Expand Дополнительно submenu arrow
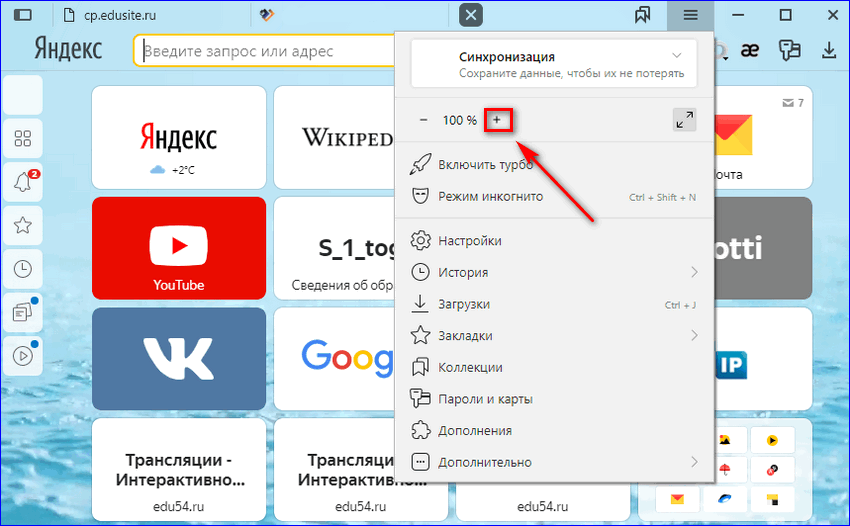Screen dimensions: 850x526 click(694, 462)
